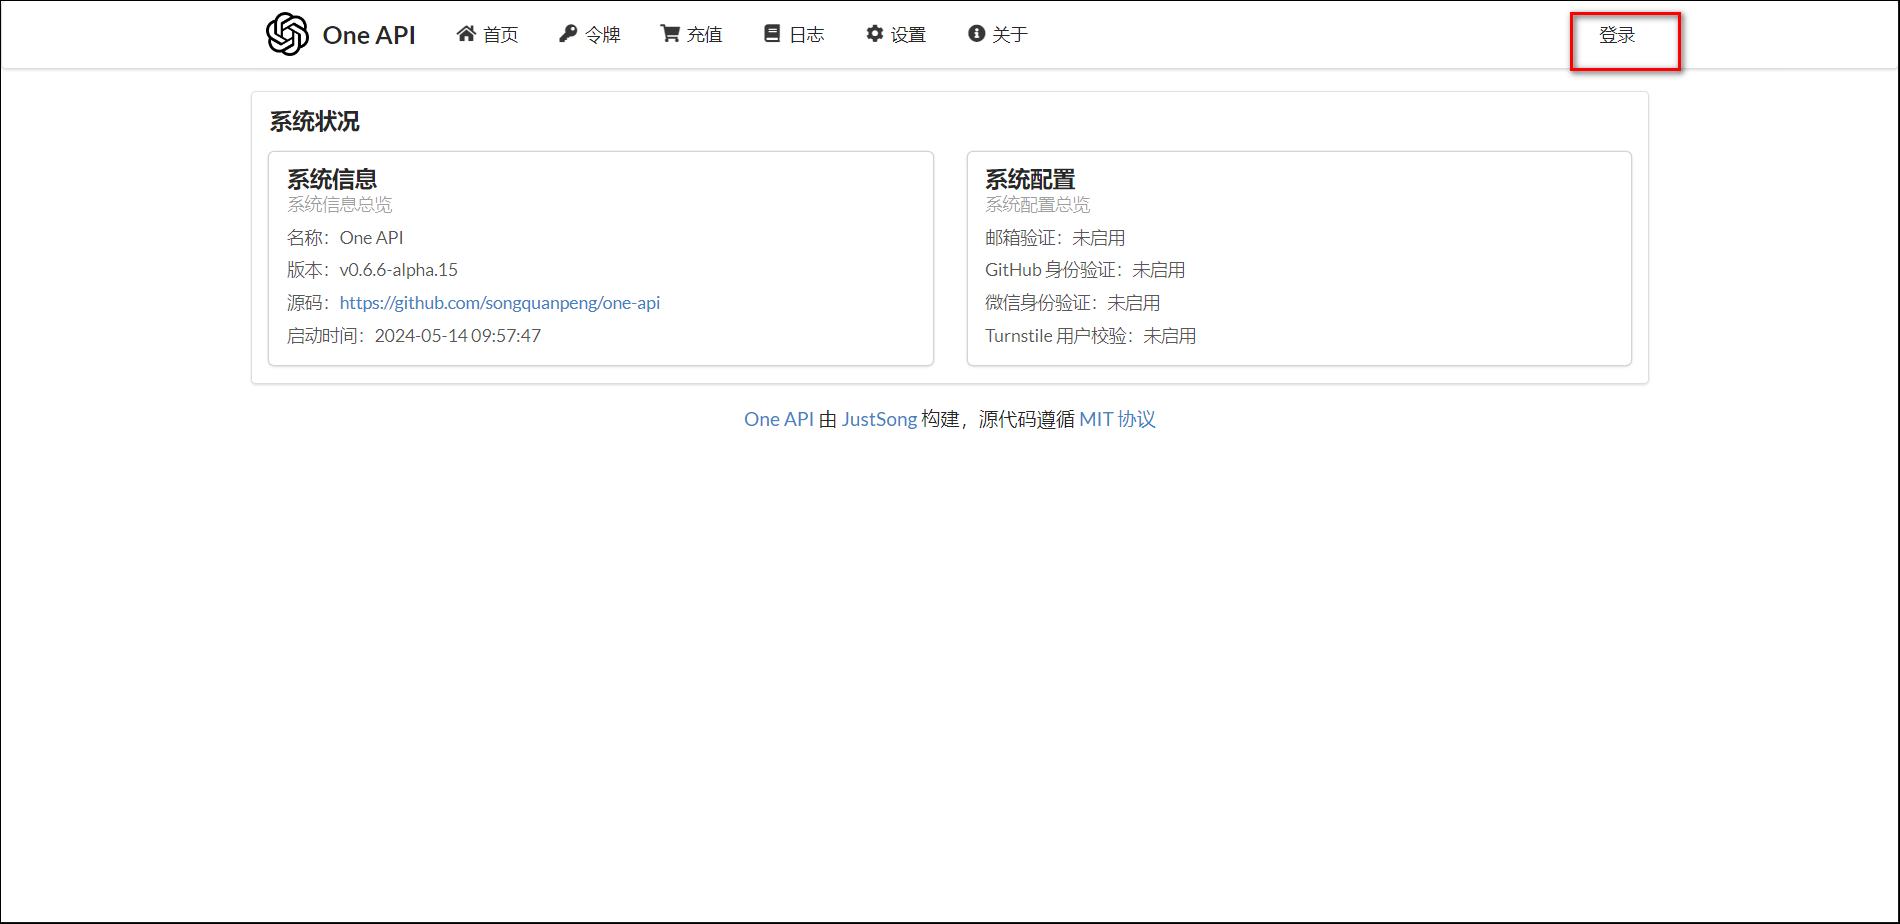The image size is (1900, 924).
Task: Switch to the 日志 text label in navbar
Action: pyautogui.click(x=807, y=35)
